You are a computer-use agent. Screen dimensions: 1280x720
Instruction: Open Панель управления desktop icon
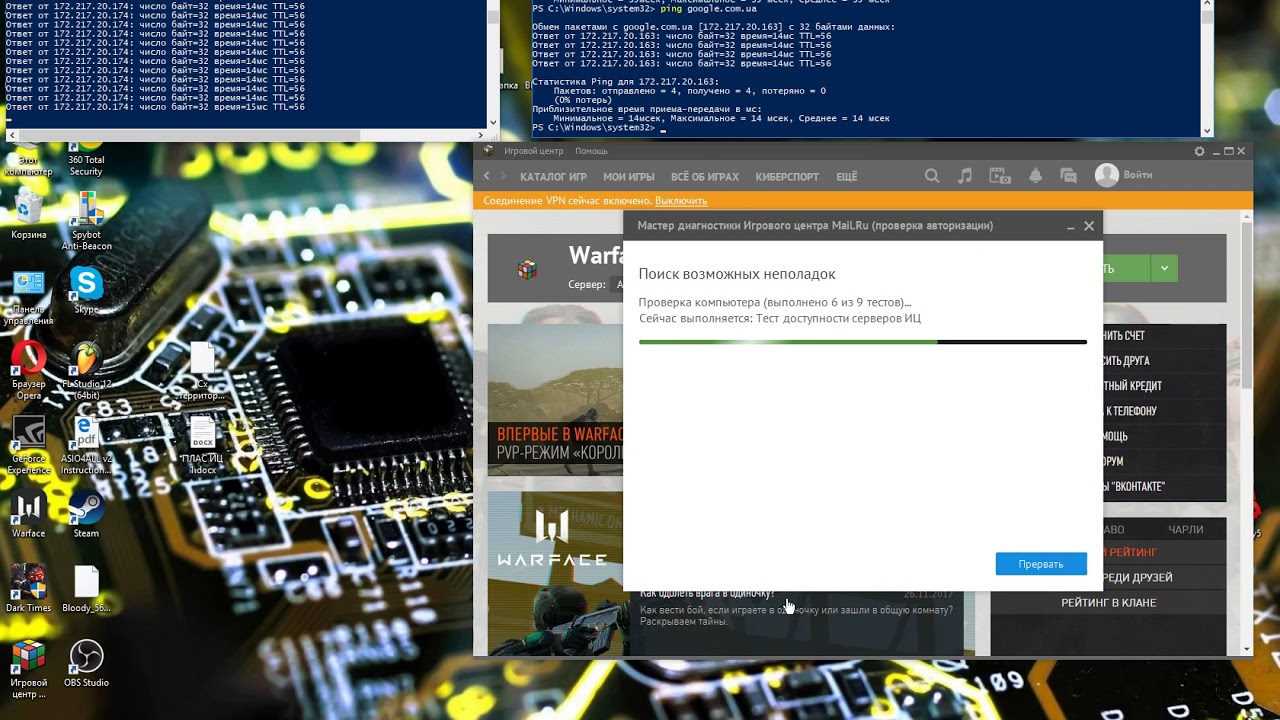pyautogui.click(x=29, y=297)
